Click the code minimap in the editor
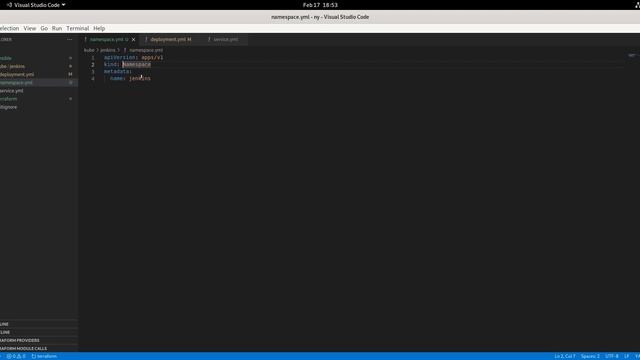The width and height of the screenshot is (640, 360). (x=632, y=56)
